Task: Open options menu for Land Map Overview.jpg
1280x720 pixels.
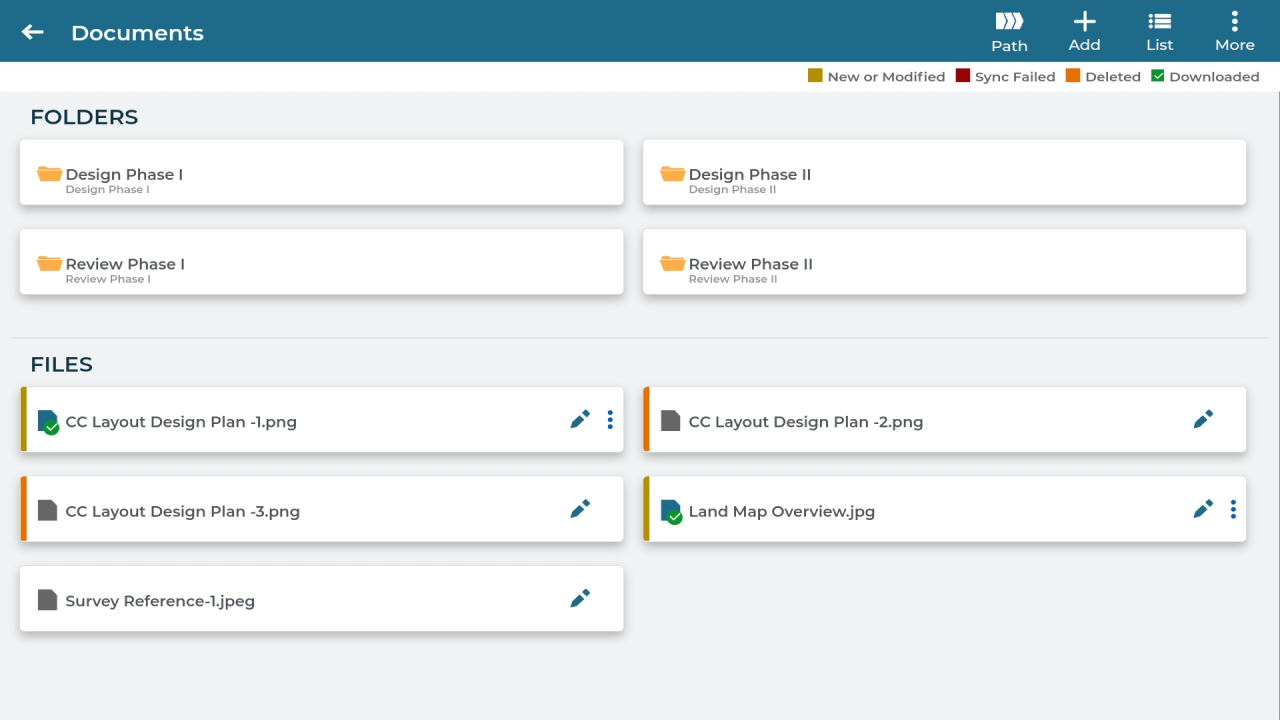Action: coord(1233,509)
